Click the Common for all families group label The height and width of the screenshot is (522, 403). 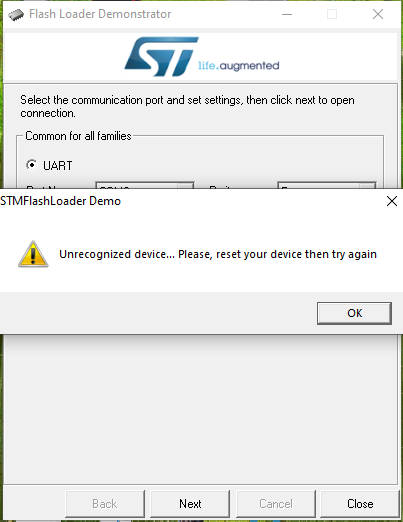click(x=78, y=136)
